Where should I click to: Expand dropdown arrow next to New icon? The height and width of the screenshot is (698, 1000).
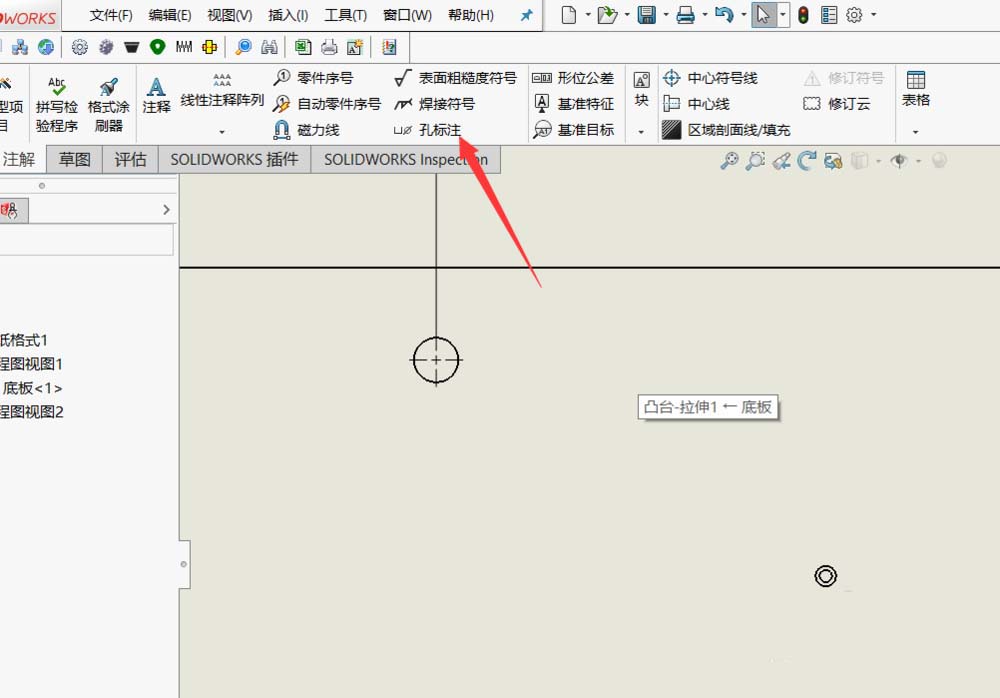pyautogui.click(x=588, y=15)
